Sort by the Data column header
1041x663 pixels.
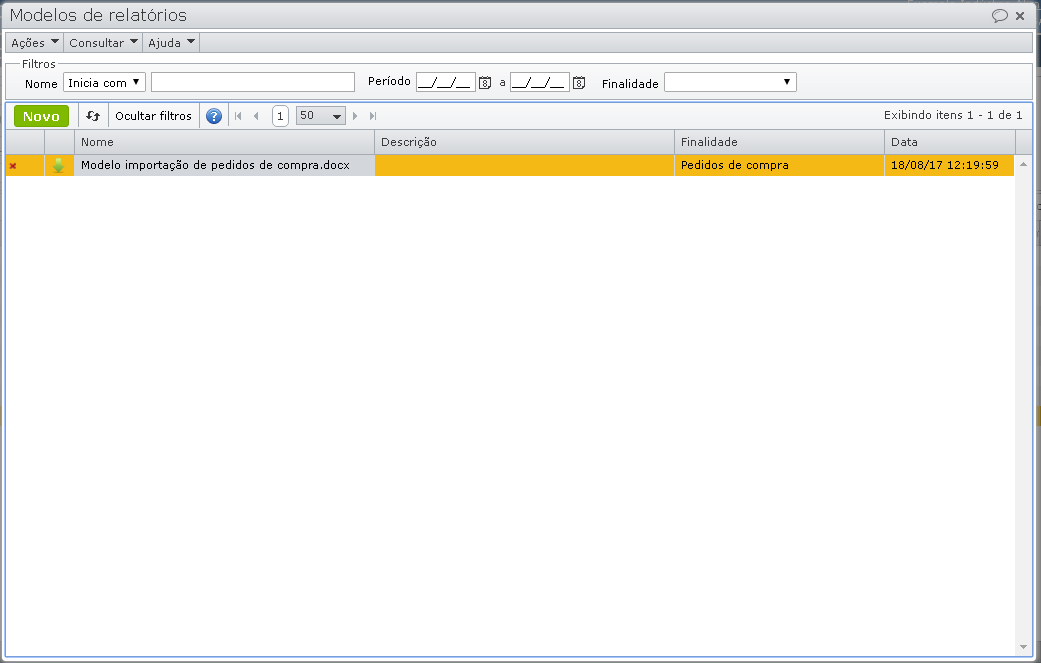(x=950, y=142)
